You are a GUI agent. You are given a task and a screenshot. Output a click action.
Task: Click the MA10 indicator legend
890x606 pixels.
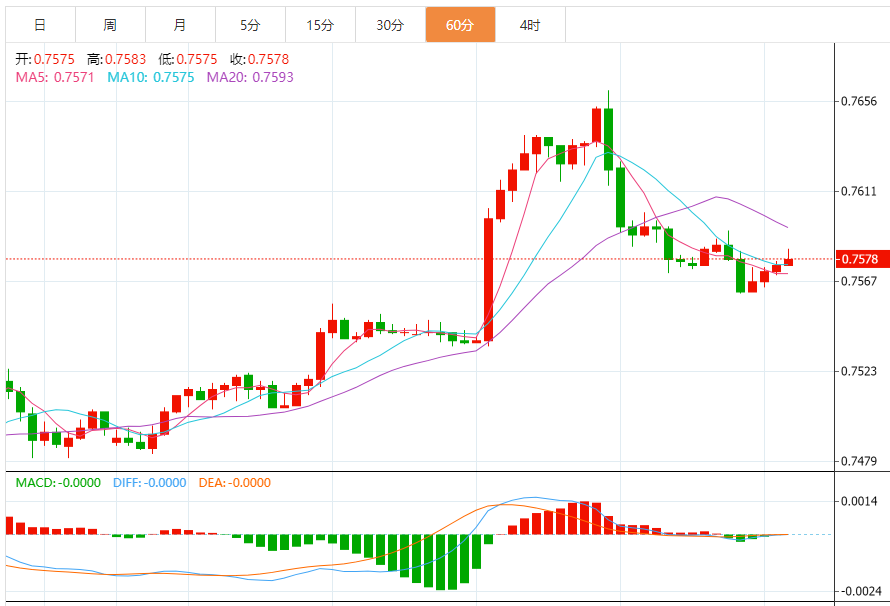click(x=151, y=77)
